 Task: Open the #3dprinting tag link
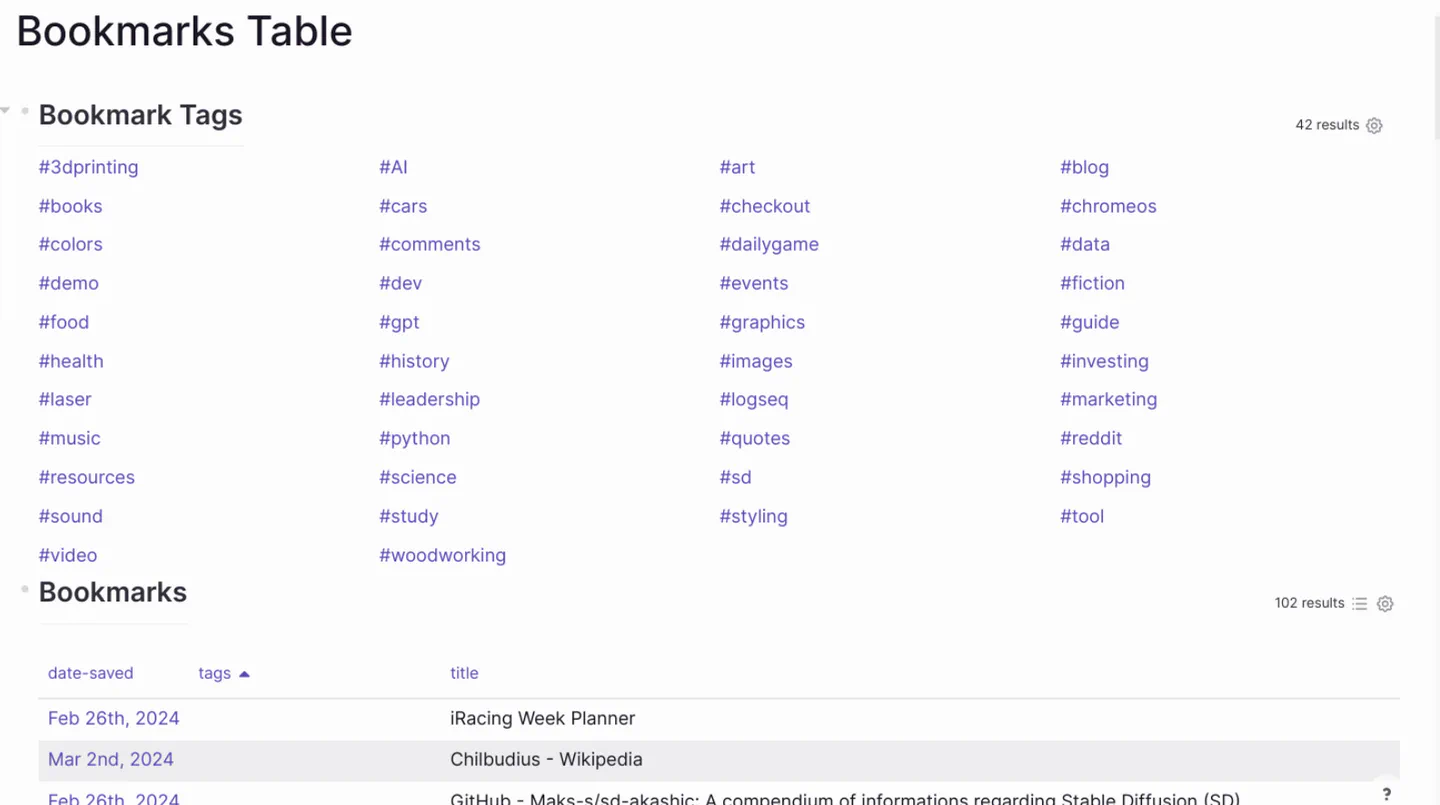tap(88, 167)
